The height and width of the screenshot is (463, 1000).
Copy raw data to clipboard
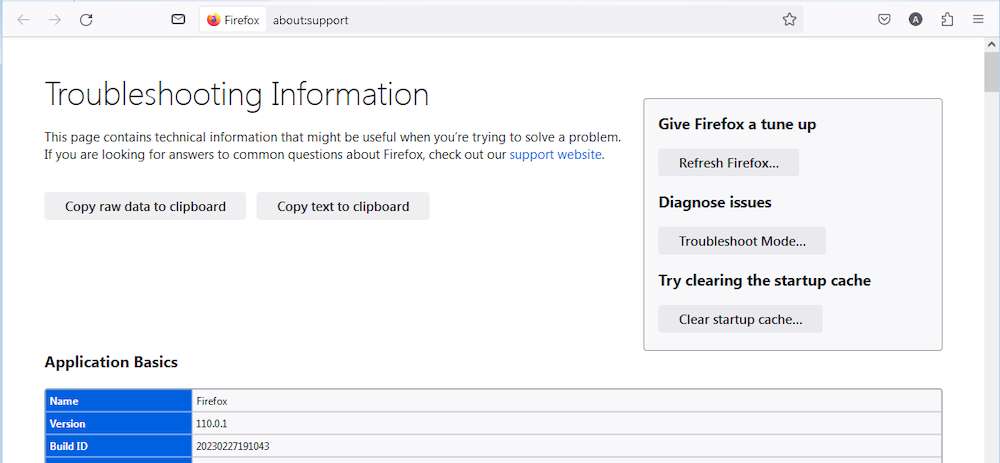tap(145, 206)
